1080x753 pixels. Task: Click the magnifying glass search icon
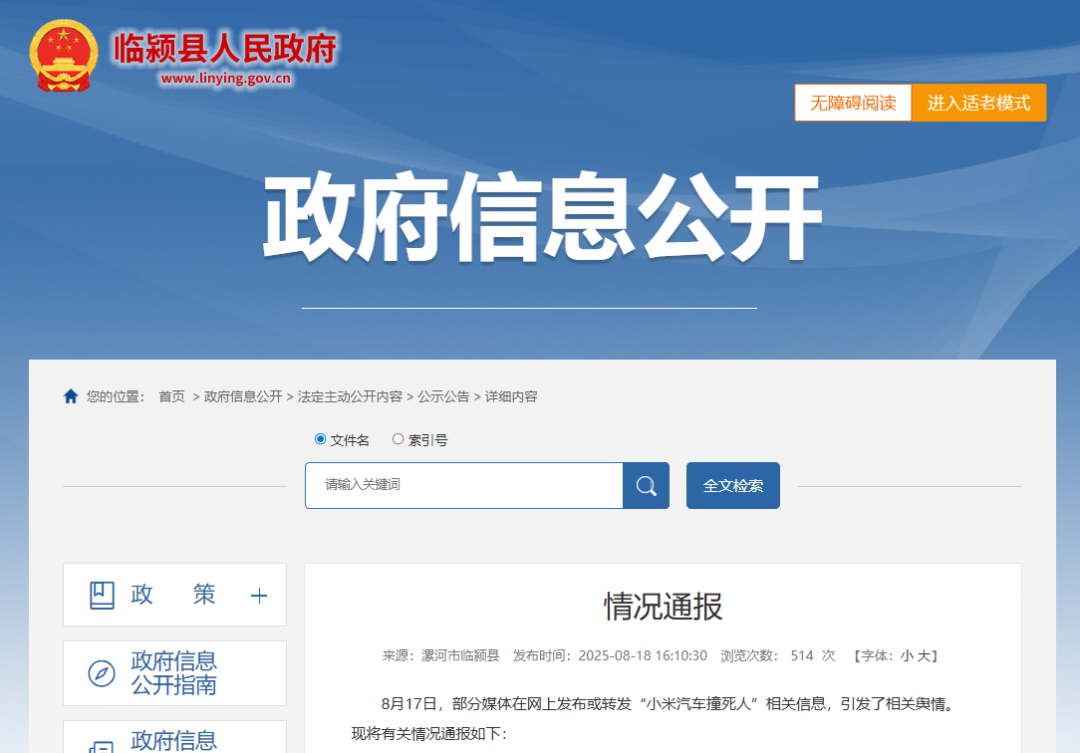click(646, 485)
